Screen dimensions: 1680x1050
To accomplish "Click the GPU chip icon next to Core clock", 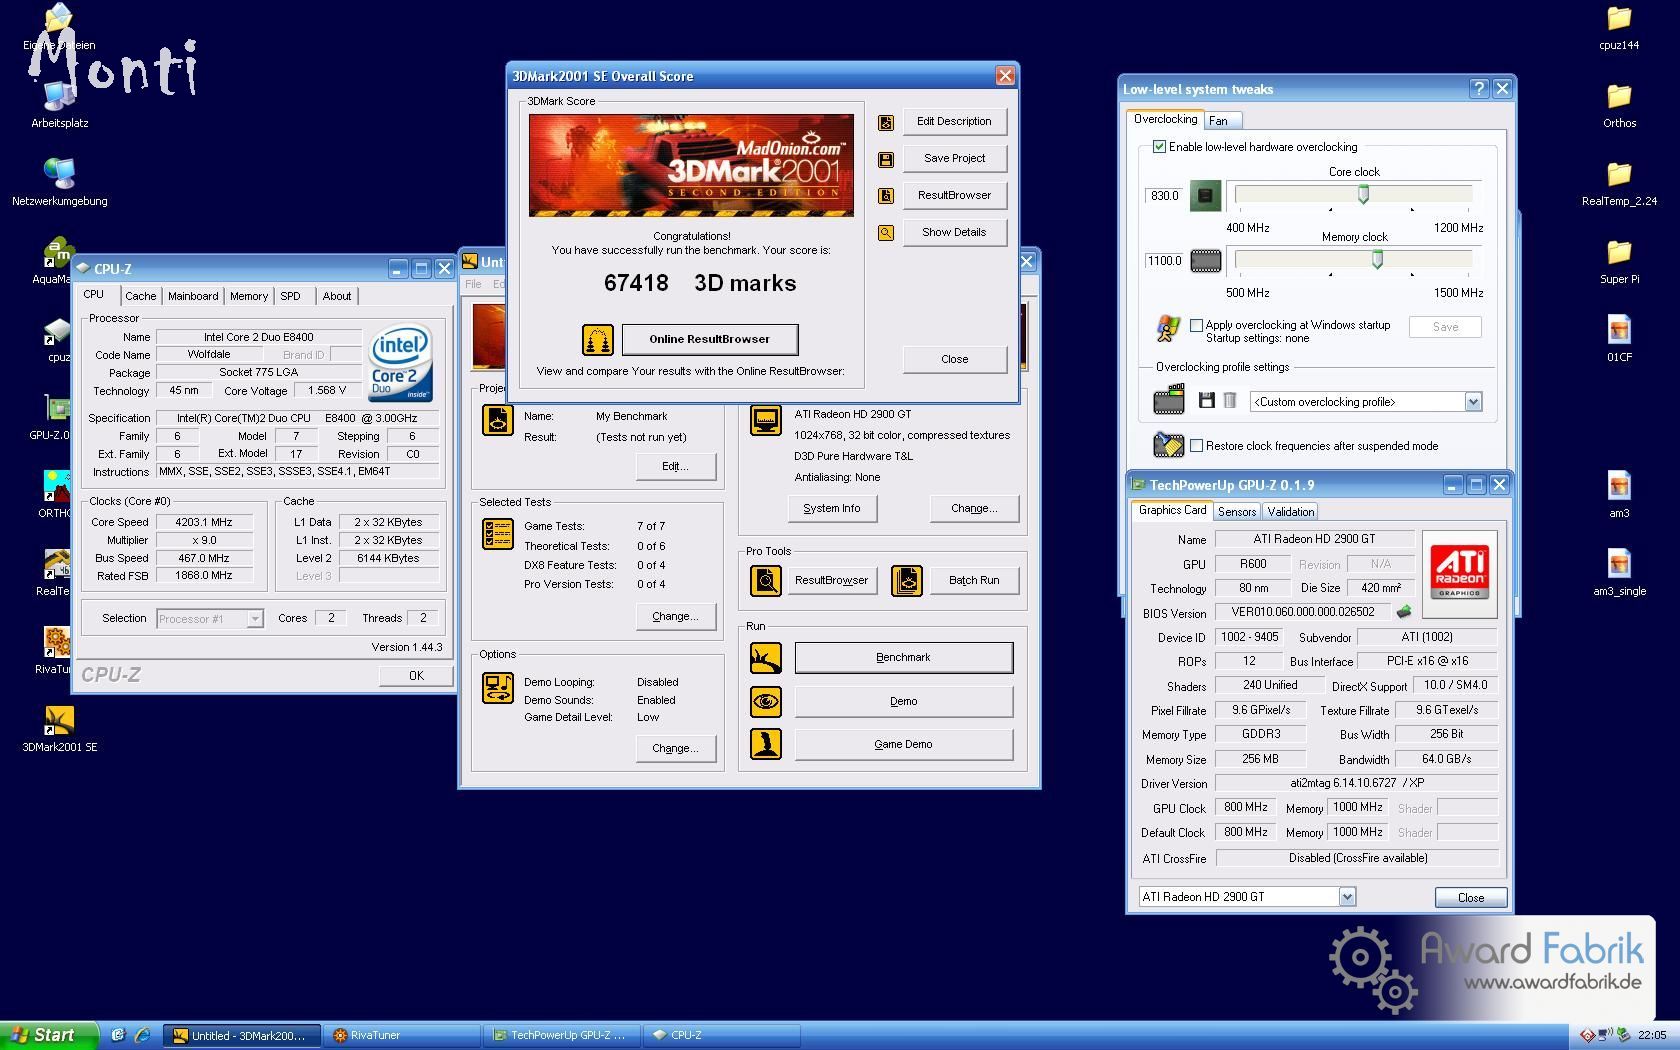I will (x=1205, y=196).
